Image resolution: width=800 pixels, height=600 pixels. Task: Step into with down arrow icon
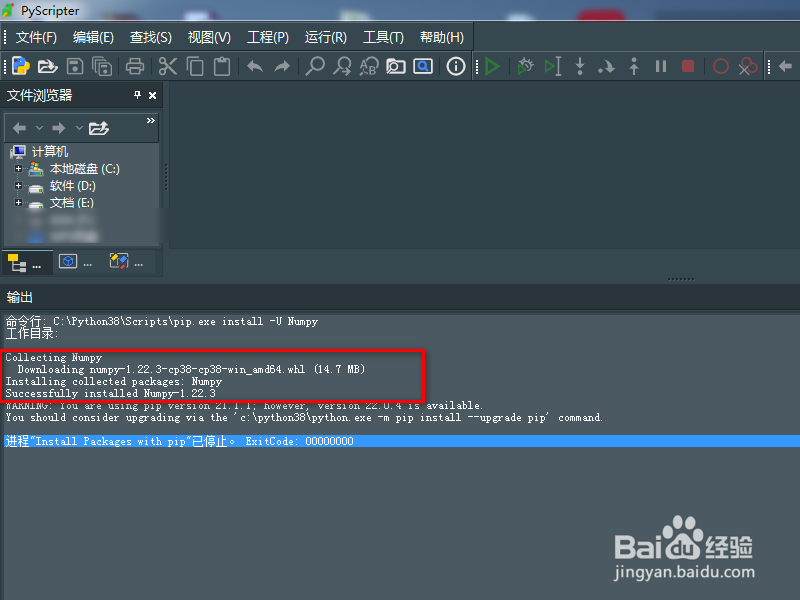580,66
